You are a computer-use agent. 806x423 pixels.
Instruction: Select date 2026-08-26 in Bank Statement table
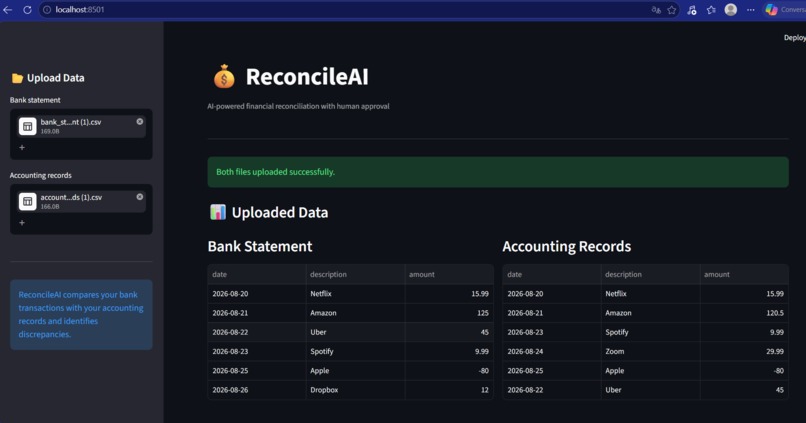257,390
